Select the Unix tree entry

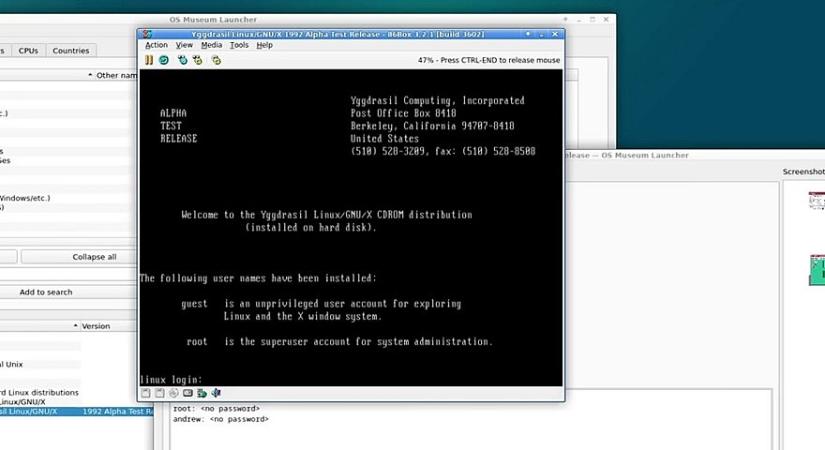point(12,364)
